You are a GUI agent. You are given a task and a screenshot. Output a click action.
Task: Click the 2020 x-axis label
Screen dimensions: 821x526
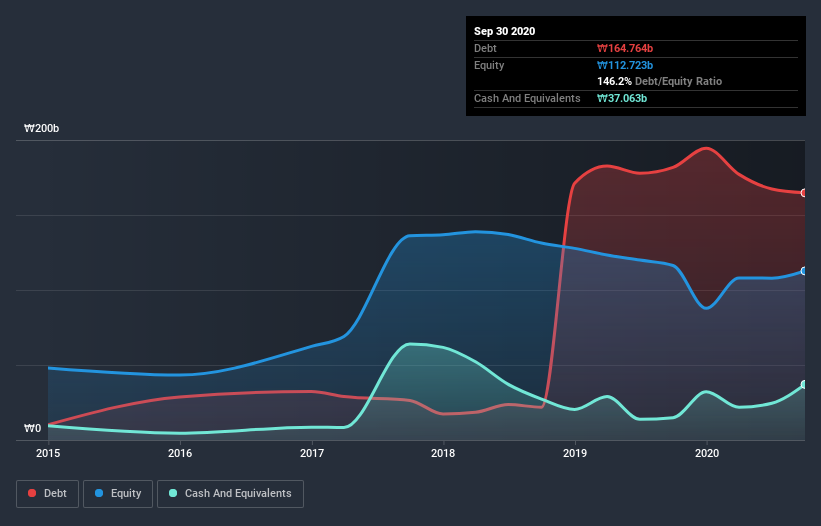[707, 453]
